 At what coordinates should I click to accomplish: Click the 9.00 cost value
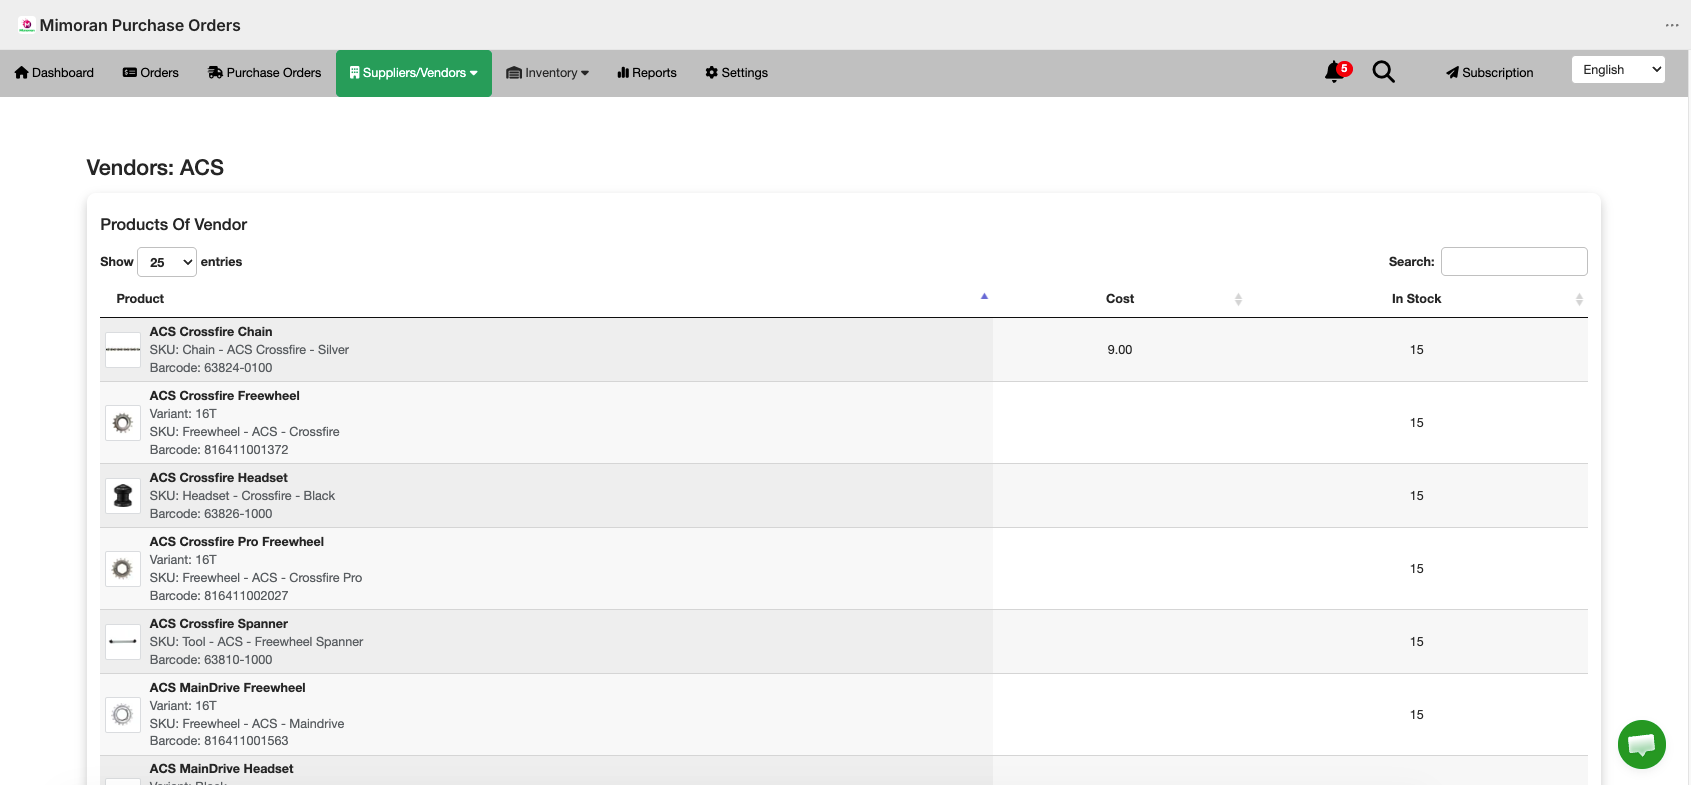(1120, 350)
